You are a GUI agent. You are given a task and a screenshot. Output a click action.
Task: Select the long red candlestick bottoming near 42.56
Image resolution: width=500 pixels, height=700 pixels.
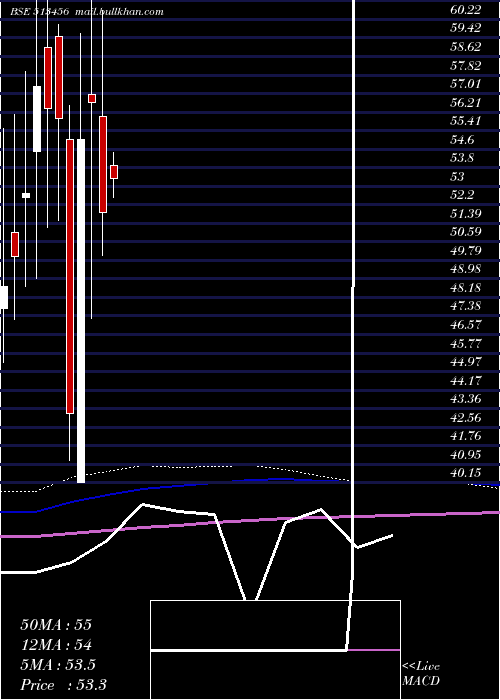[x=70, y=276]
